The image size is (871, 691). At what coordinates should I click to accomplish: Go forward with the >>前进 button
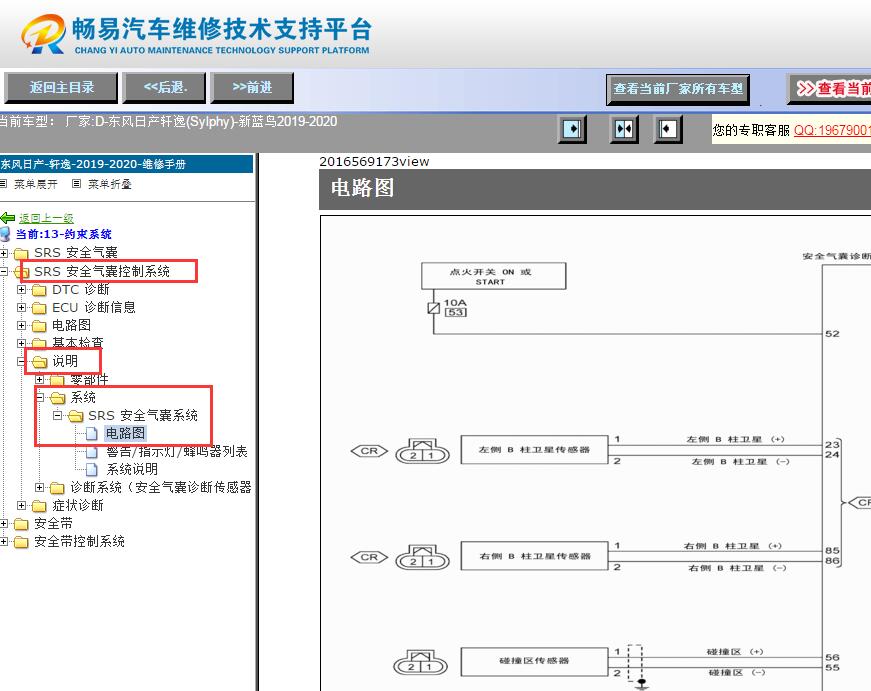point(252,87)
